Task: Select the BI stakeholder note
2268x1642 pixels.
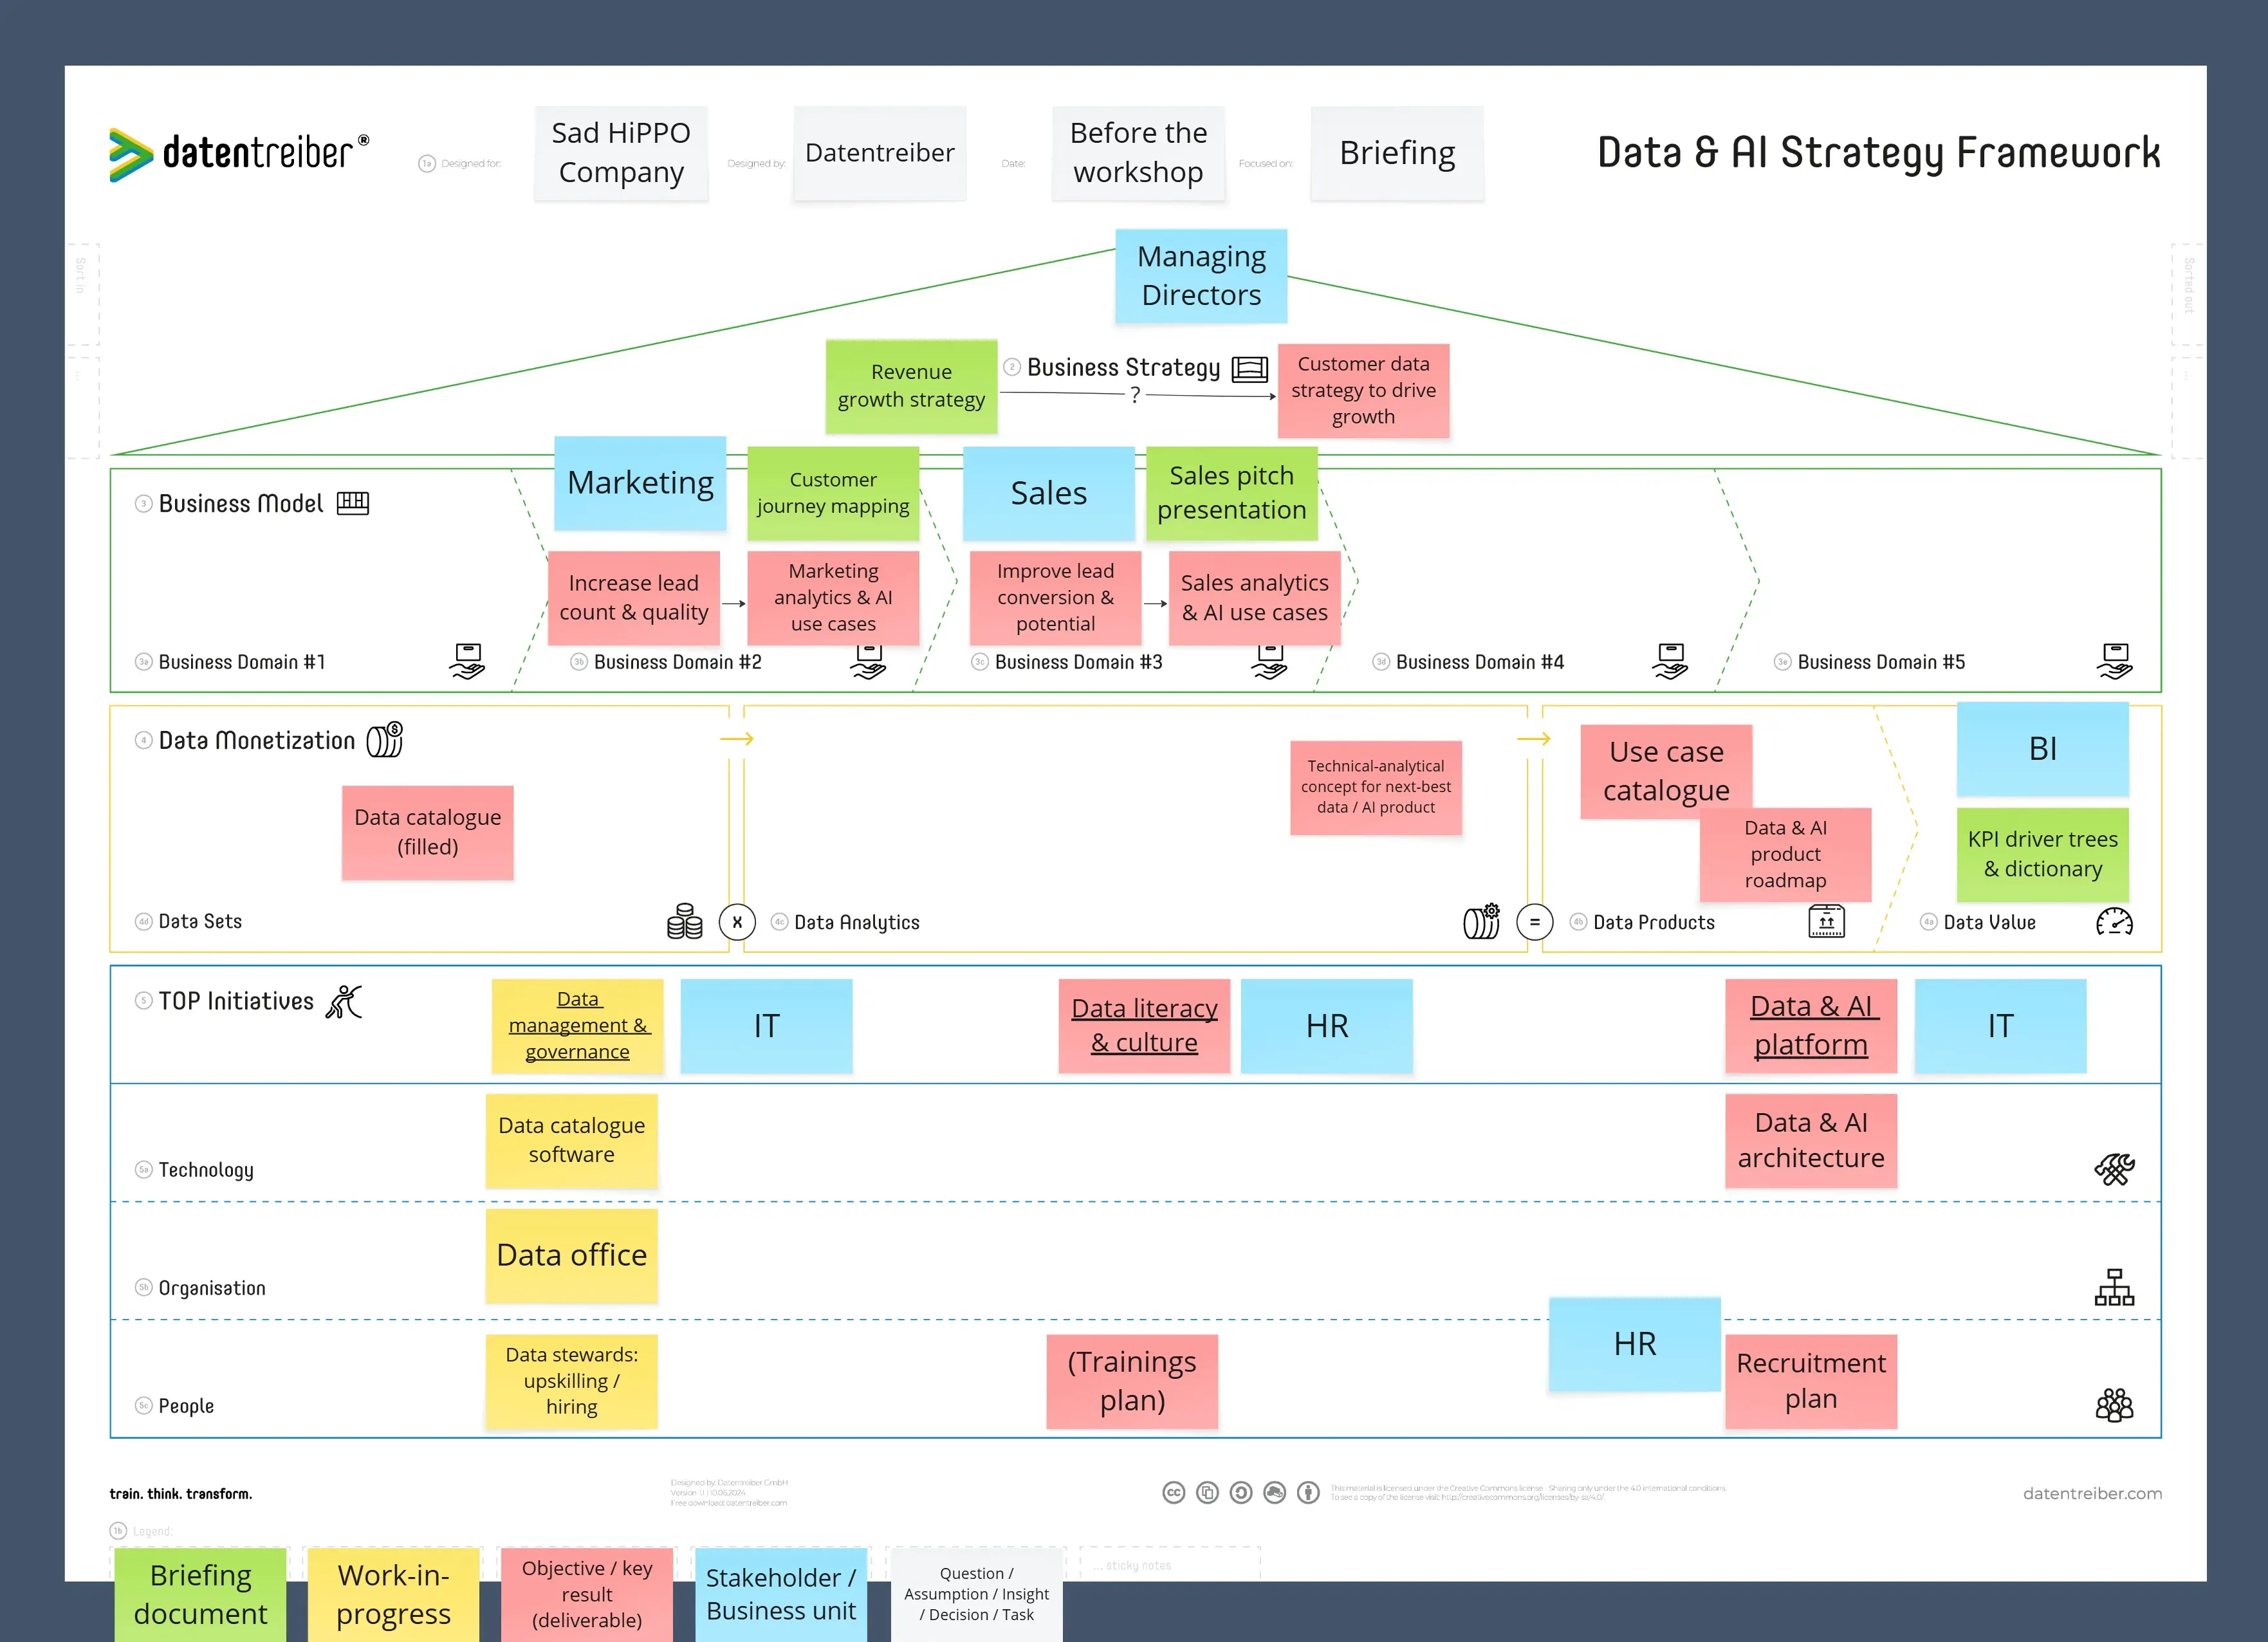Action: click(2043, 749)
